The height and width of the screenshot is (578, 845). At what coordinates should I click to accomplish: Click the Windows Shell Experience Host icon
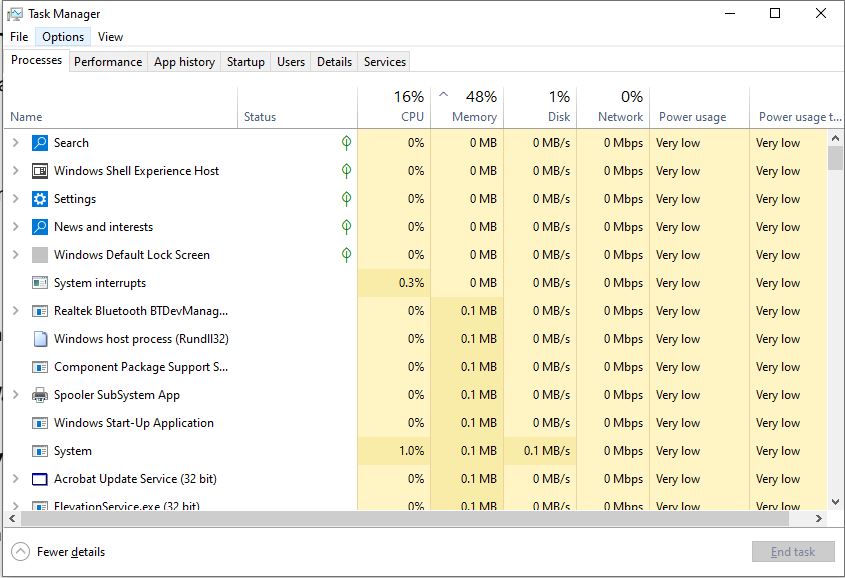pos(40,171)
